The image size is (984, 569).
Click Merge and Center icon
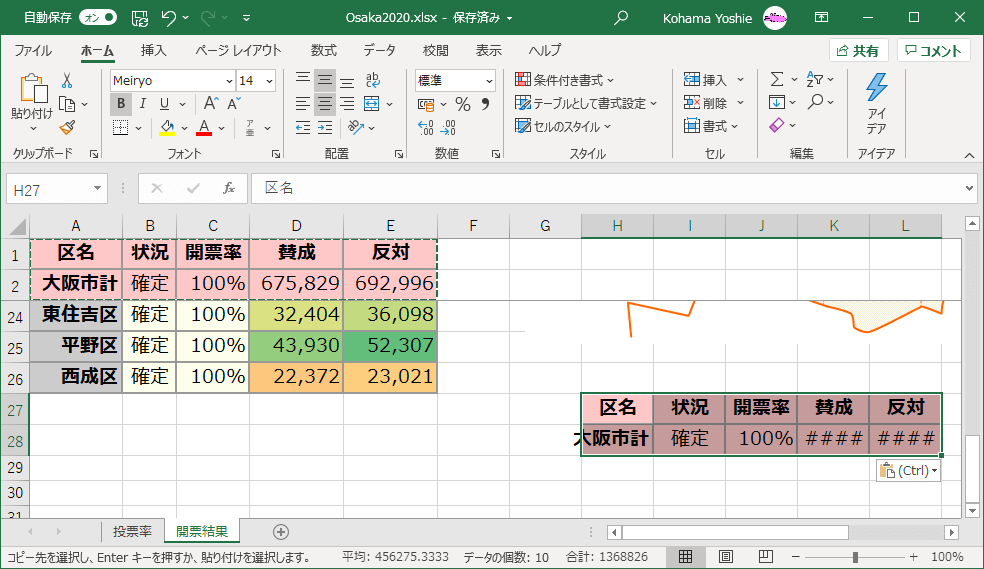click(372, 104)
